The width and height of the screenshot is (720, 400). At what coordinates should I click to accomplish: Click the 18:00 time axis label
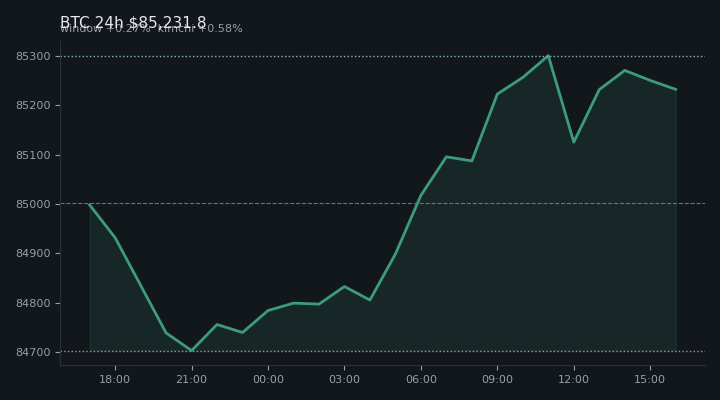(x=115, y=379)
